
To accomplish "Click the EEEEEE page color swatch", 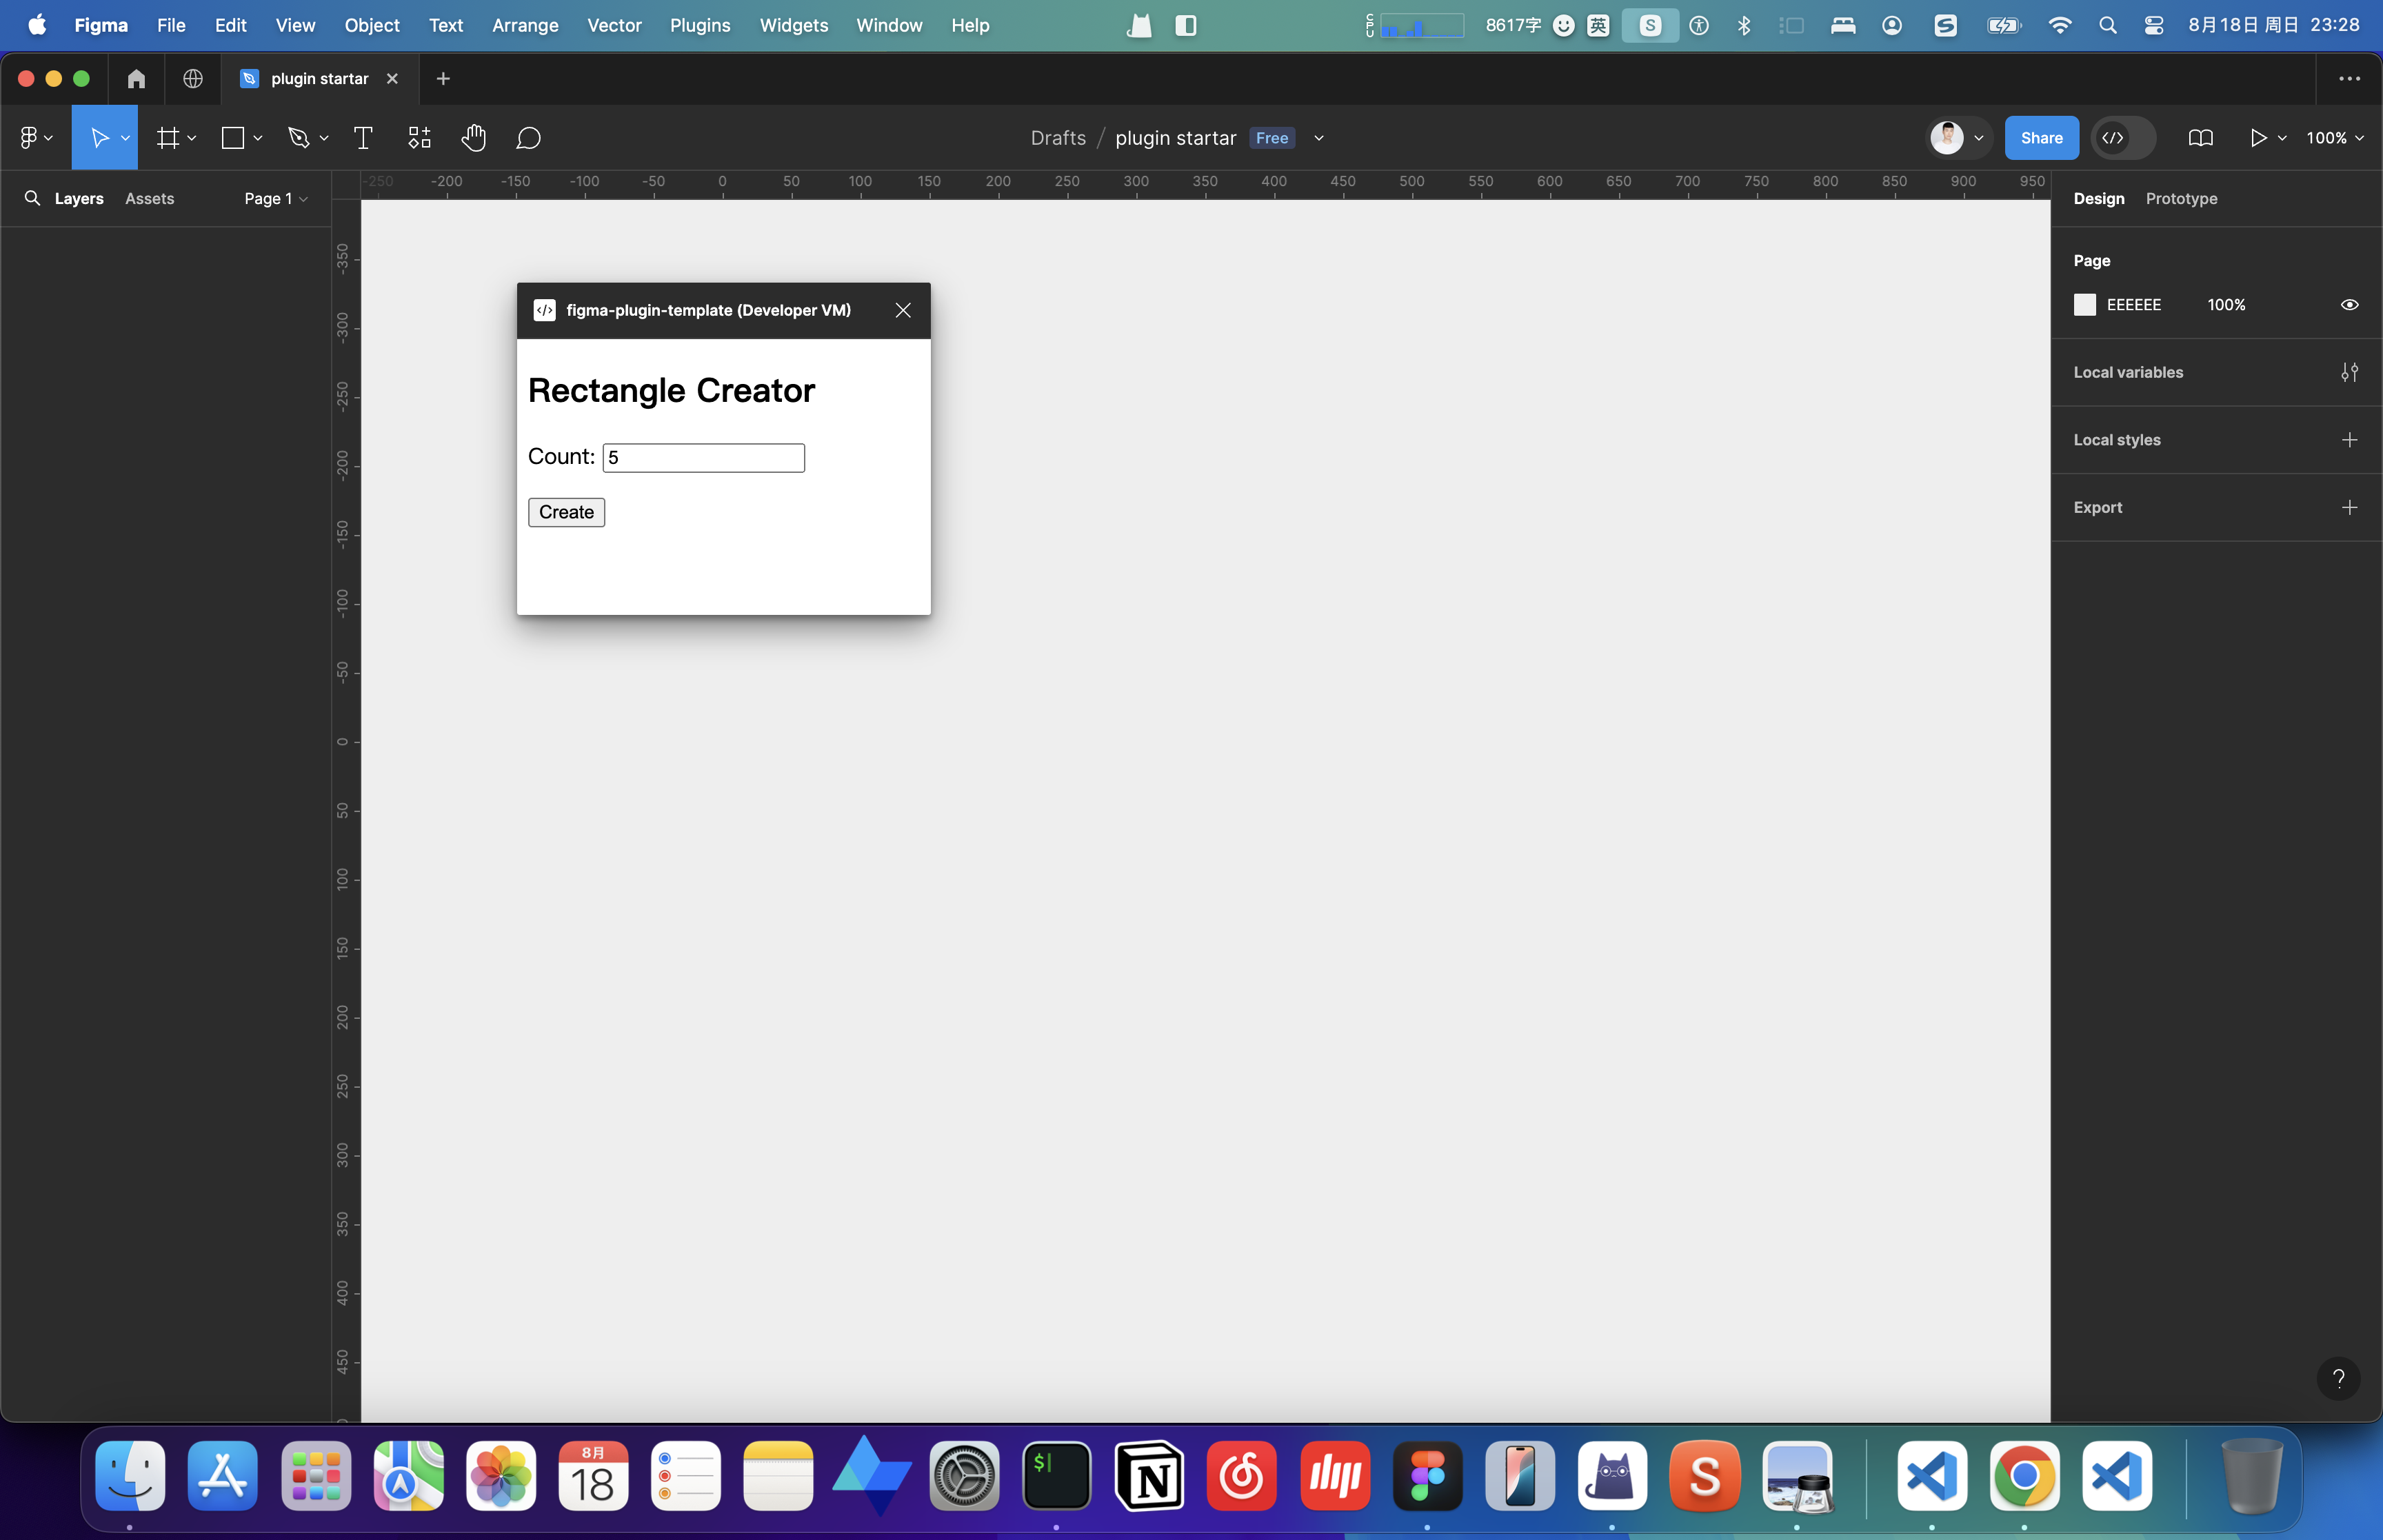I will click(x=2084, y=304).
